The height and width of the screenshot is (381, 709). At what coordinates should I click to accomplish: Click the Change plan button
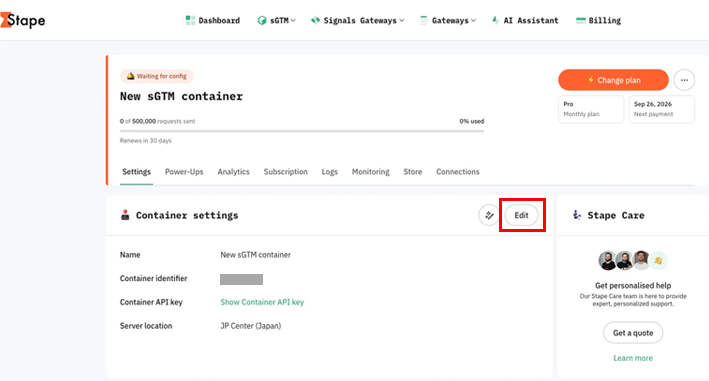pos(613,80)
